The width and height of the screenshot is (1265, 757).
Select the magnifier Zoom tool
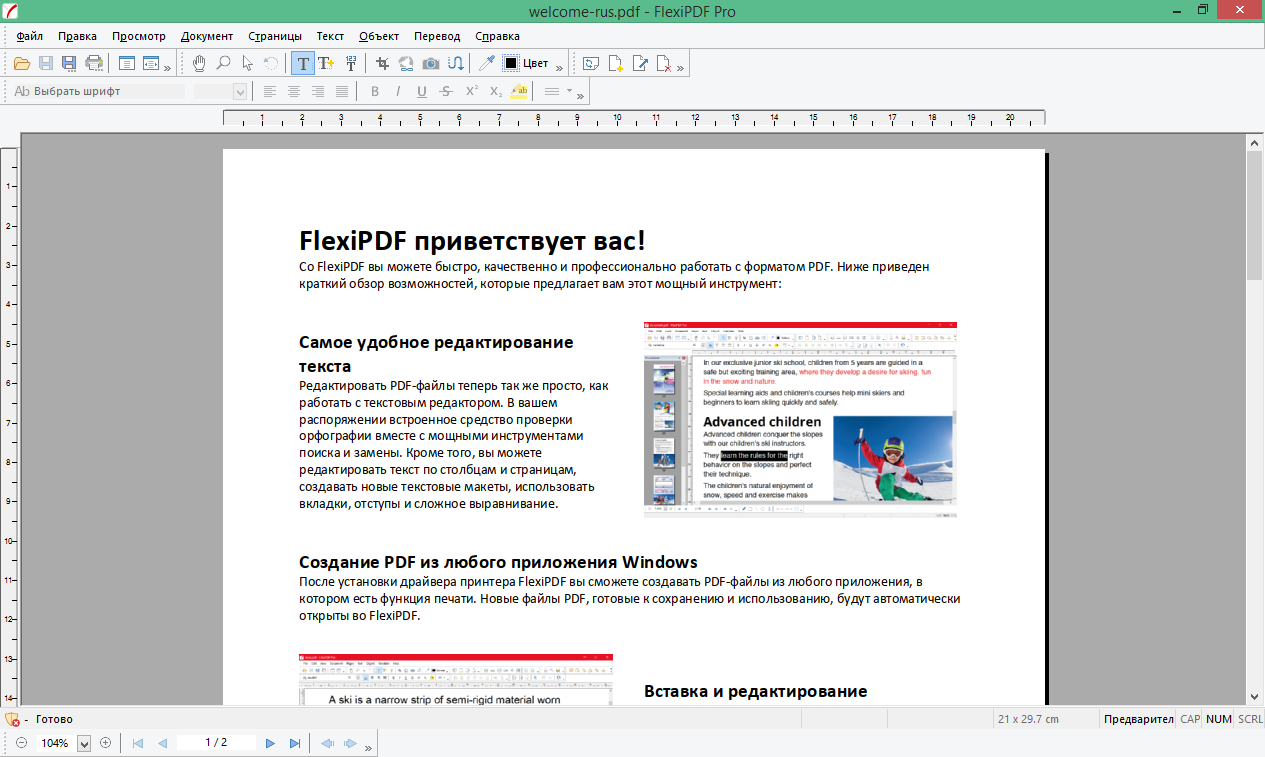(x=223, y=63)
